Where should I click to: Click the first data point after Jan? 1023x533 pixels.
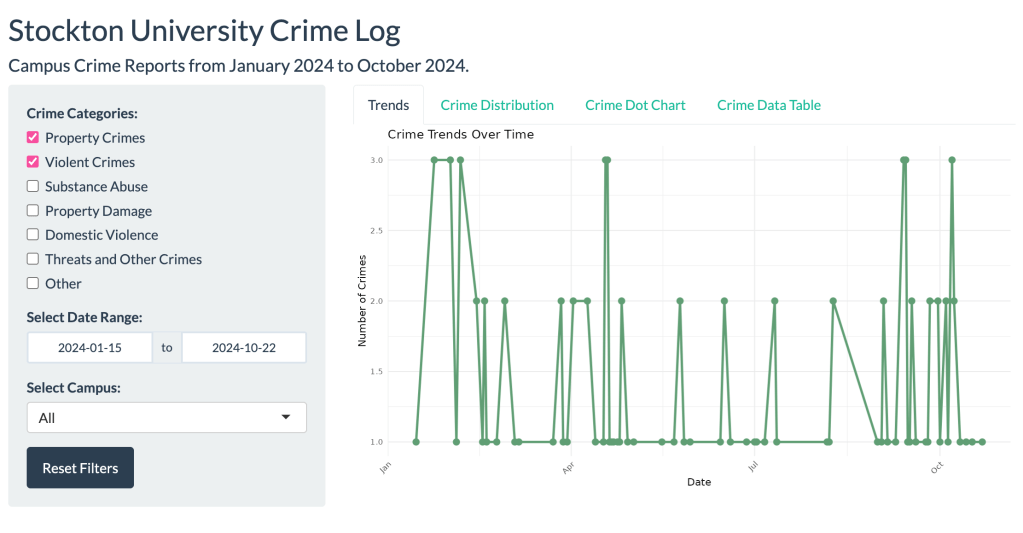(416, 441)
